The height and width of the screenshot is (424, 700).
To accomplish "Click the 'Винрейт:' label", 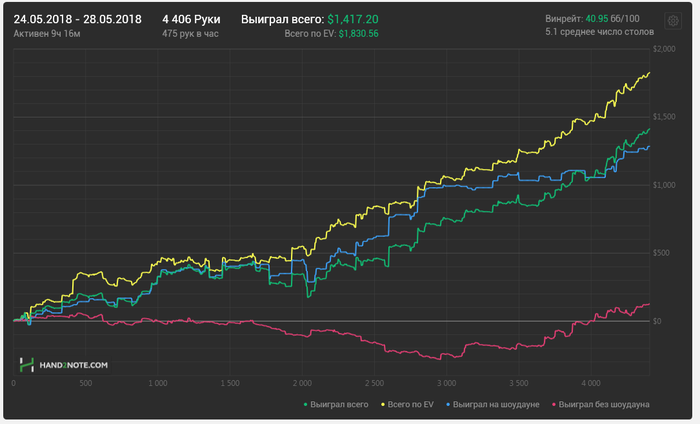I will [x=564, y=19].
